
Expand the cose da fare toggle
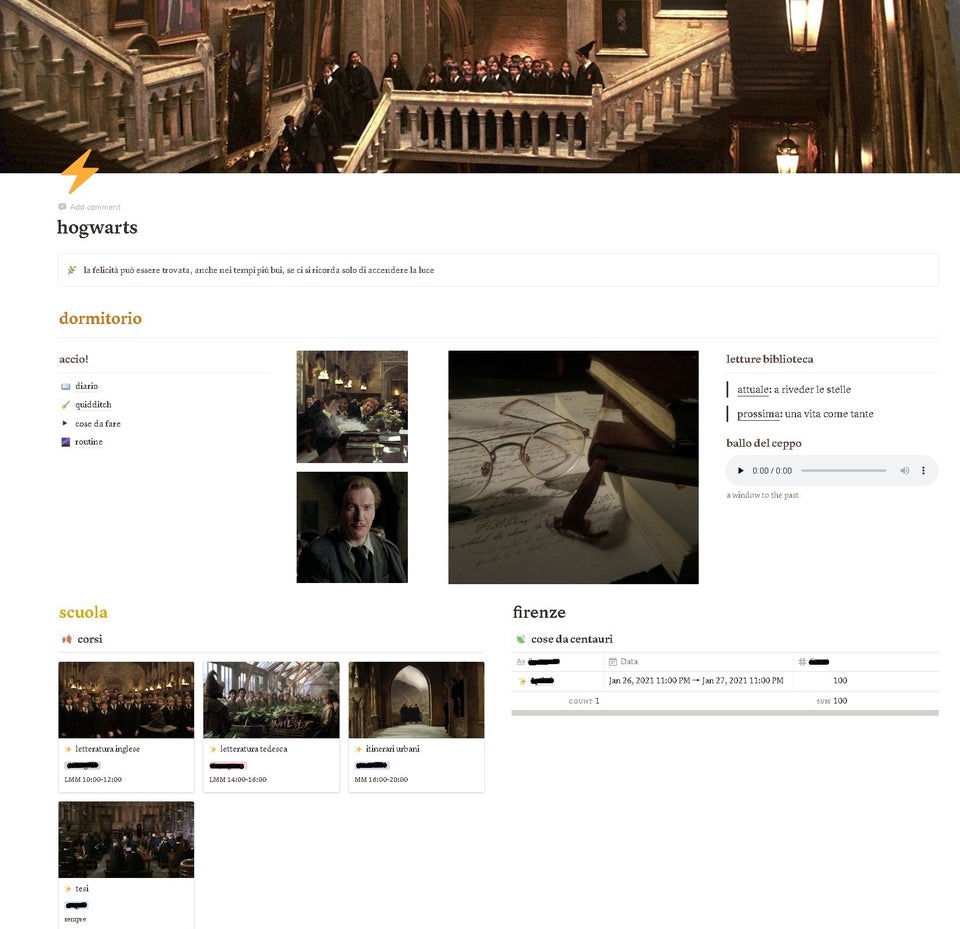(x=65, y=423)
